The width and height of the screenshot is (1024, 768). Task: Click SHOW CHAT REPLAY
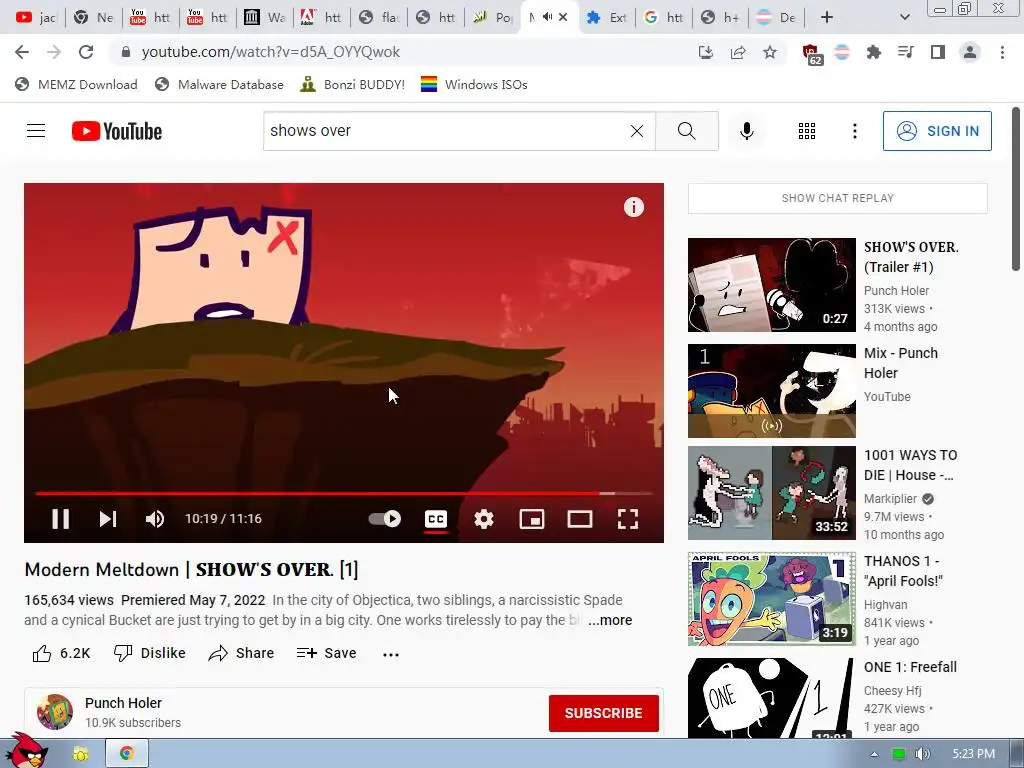tap(837, 198)
